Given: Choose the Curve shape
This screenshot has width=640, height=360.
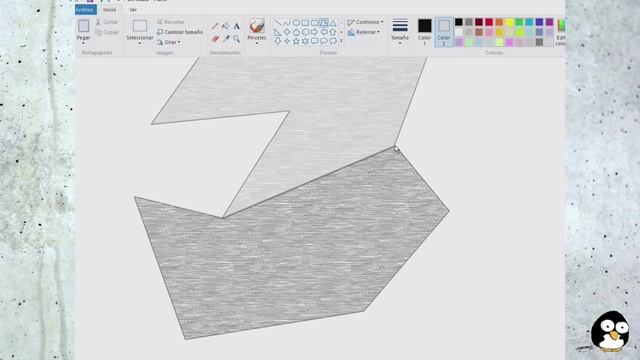Looking at the screenshot, I should [287, 23].
